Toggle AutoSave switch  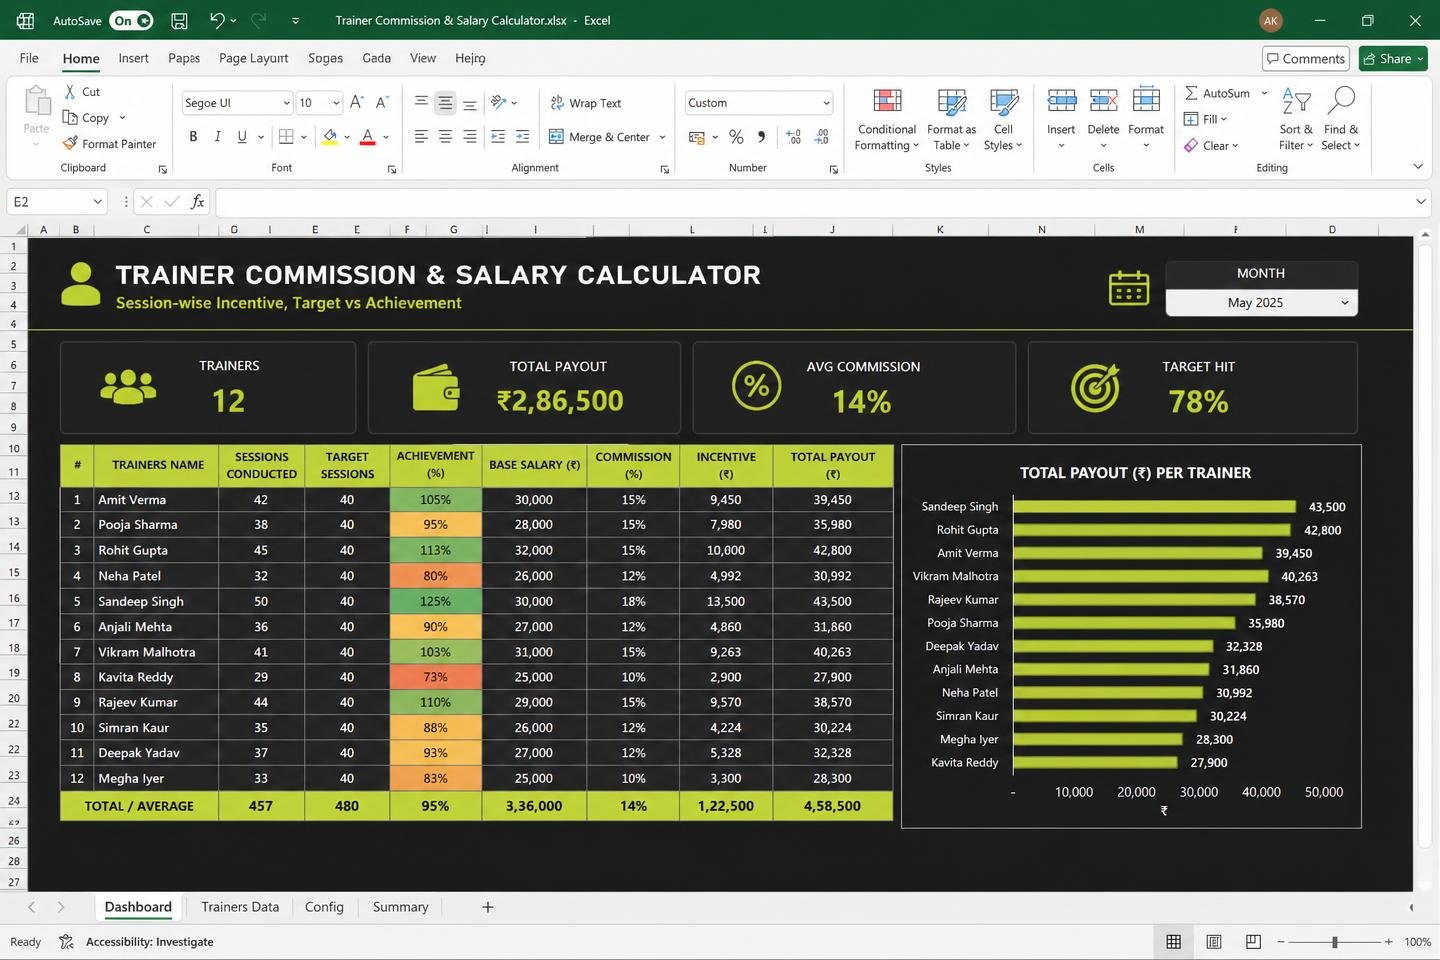point(132,20)
